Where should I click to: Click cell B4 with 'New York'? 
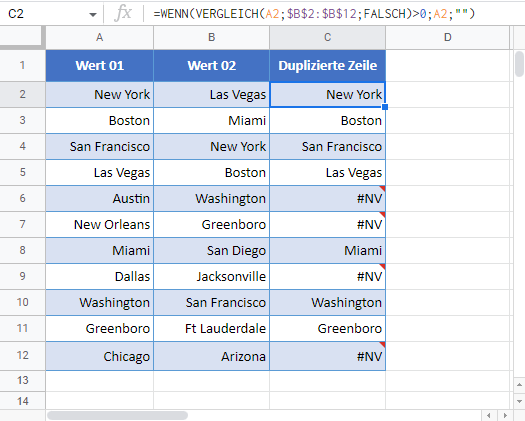[211, 147]
